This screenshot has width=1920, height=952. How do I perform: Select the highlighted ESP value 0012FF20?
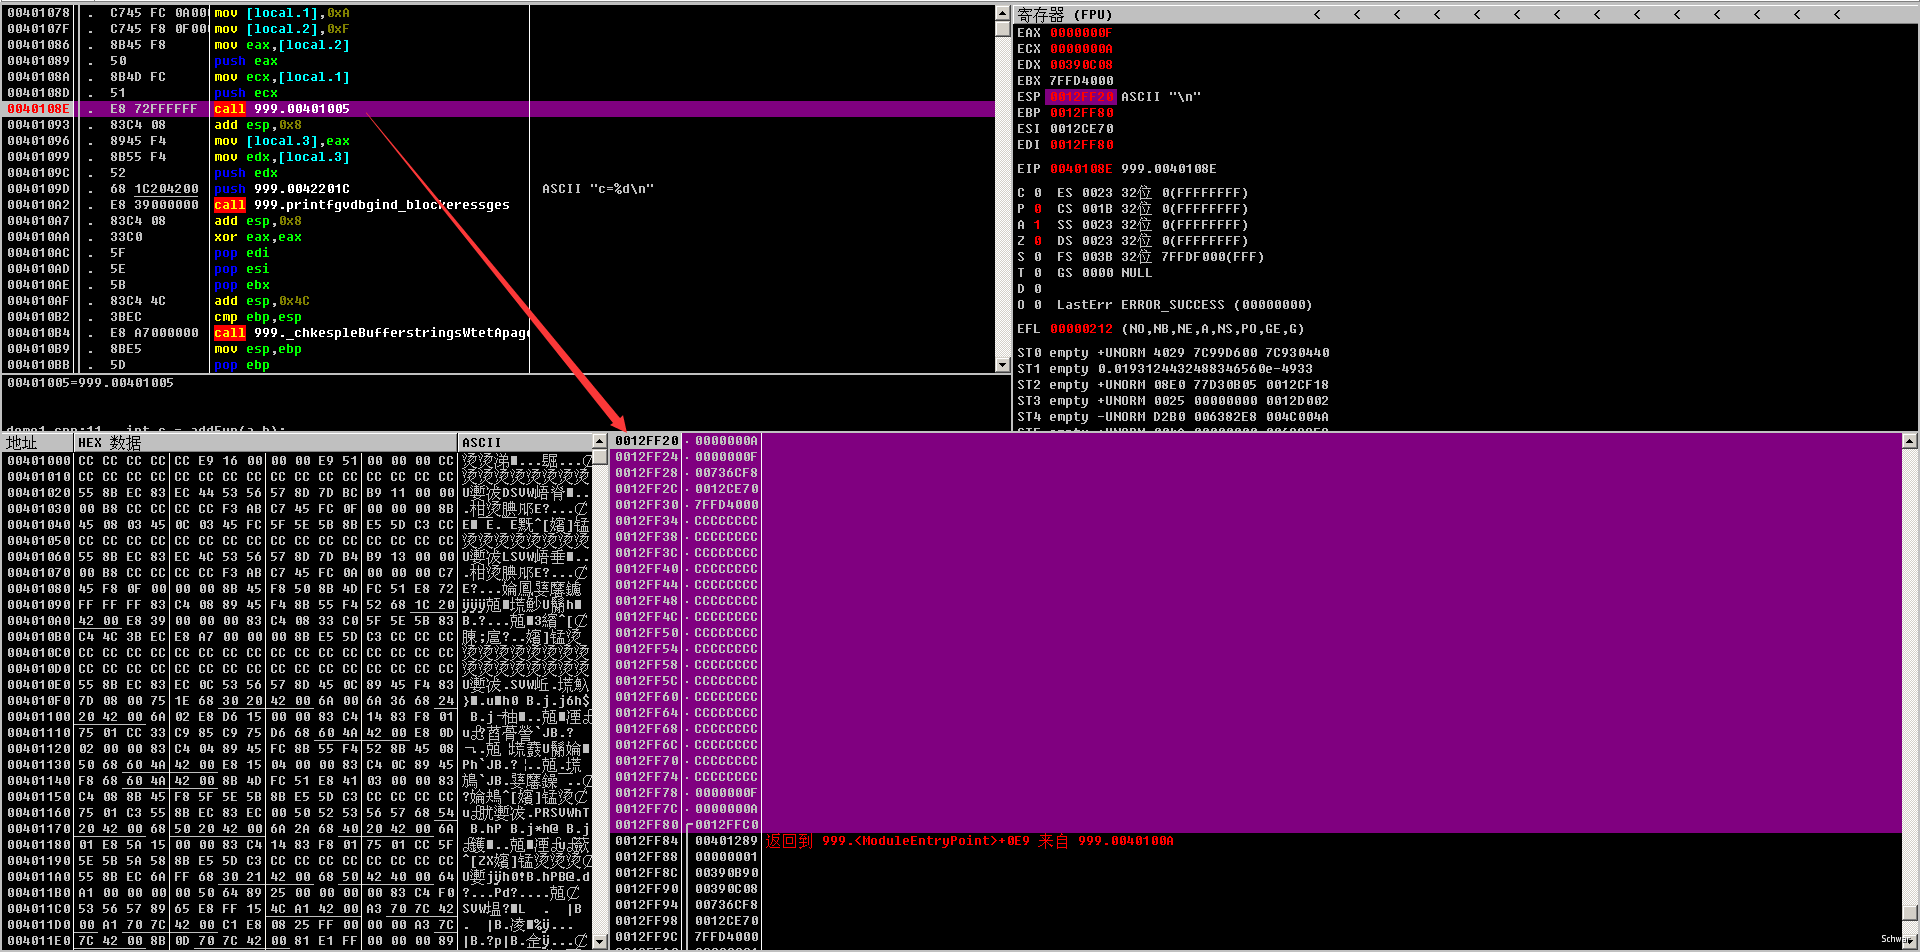pyautogui.click(x=1081, y=97)
